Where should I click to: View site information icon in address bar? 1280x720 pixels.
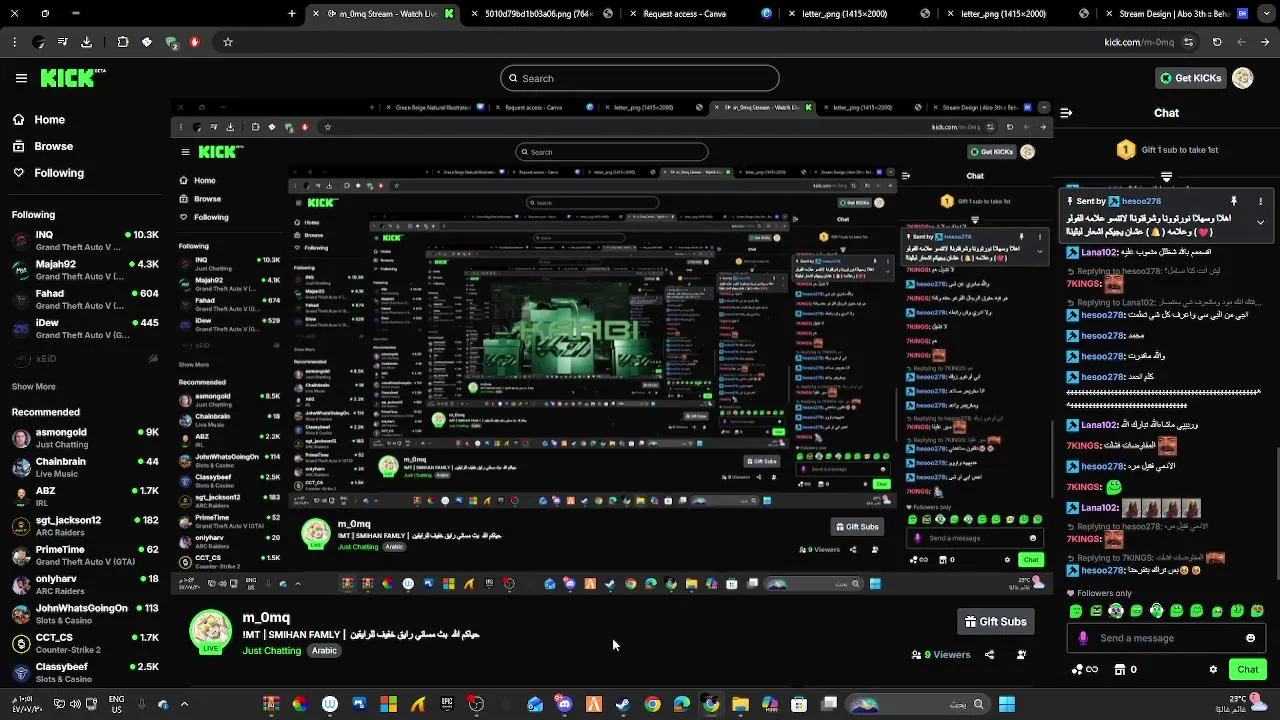1188,42
